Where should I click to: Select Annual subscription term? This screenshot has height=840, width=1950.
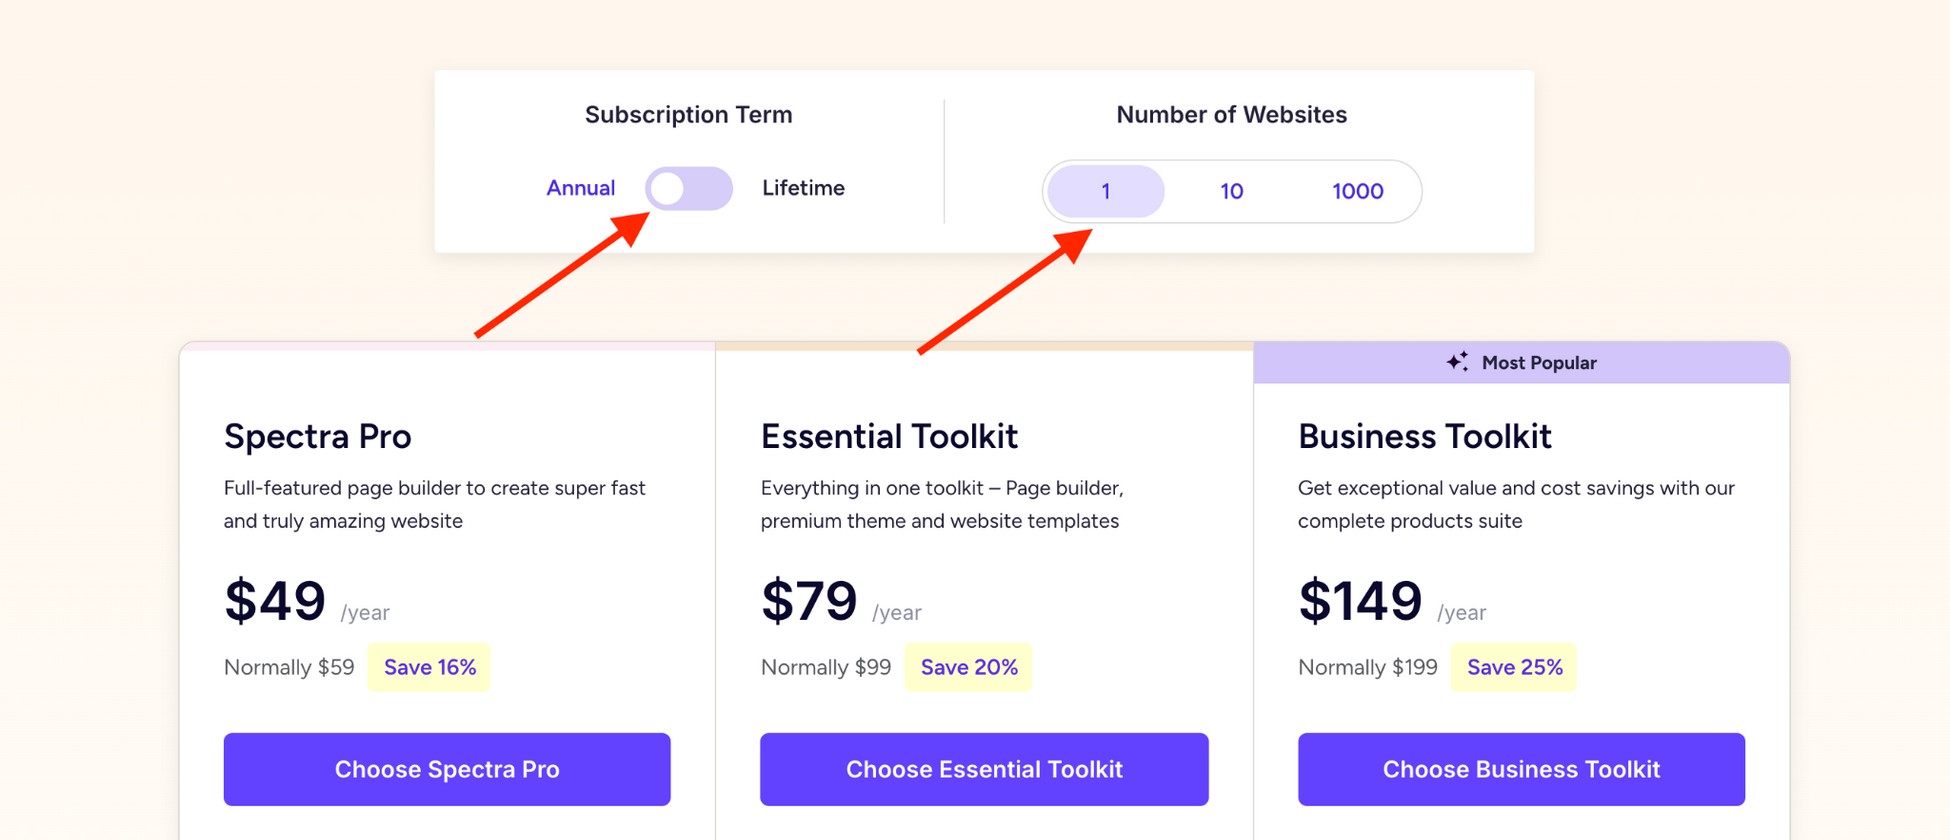coord(580,188)
